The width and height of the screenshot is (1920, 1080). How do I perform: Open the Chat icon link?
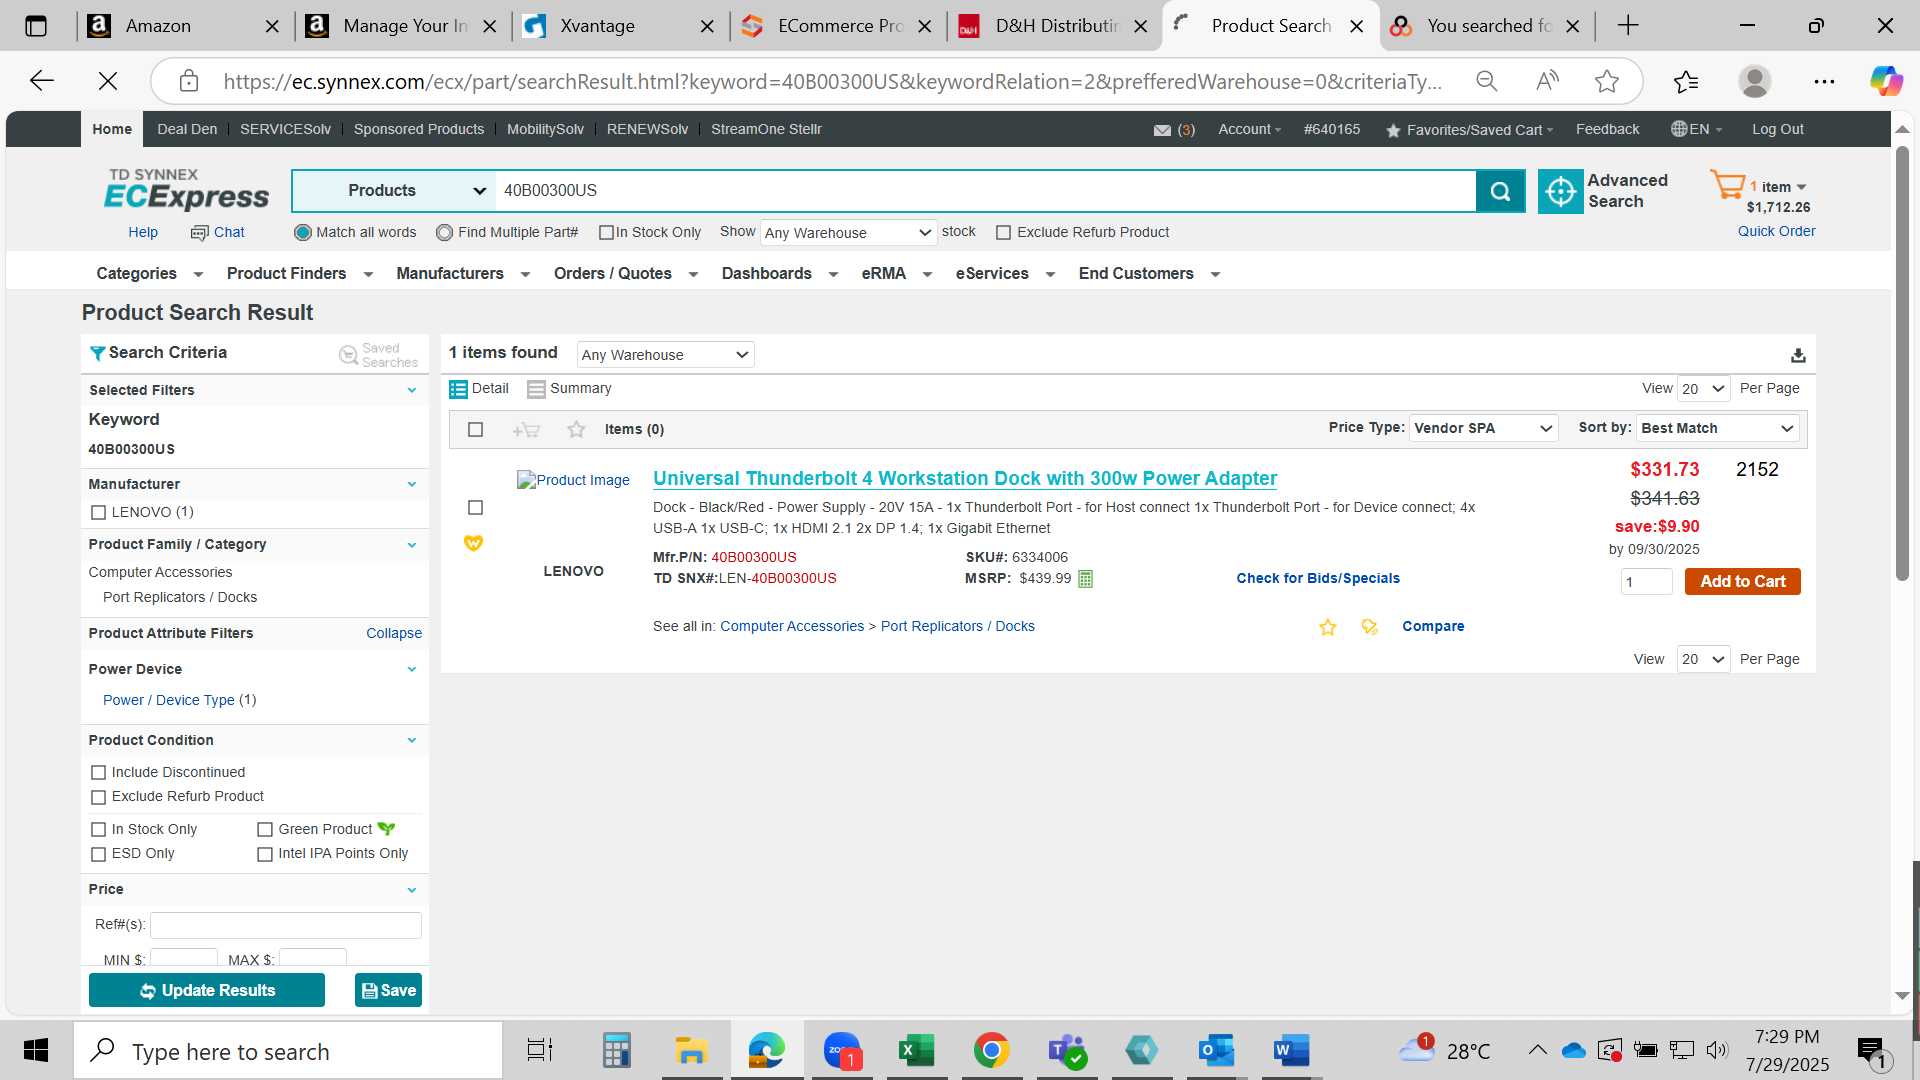click(x=217, y=232)
